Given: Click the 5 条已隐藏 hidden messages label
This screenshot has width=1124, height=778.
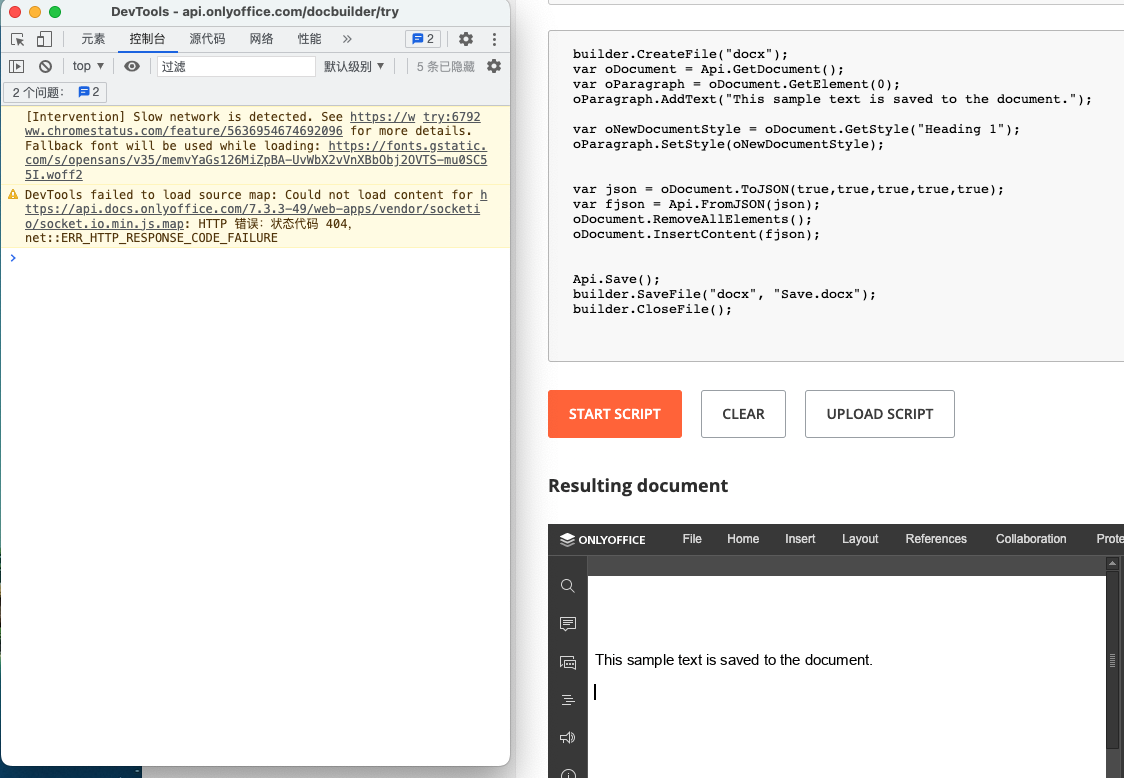Looking at the screenshot, I should [445, 67].
